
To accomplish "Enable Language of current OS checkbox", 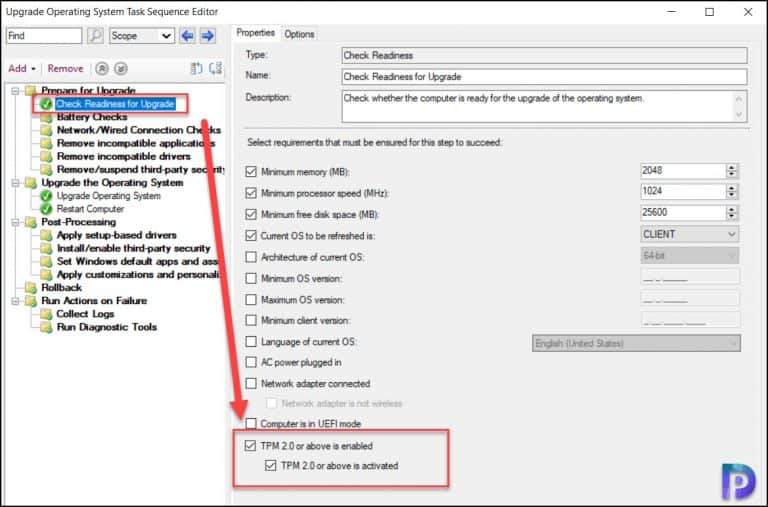I will pyautogui.click(x=251, y=341).
